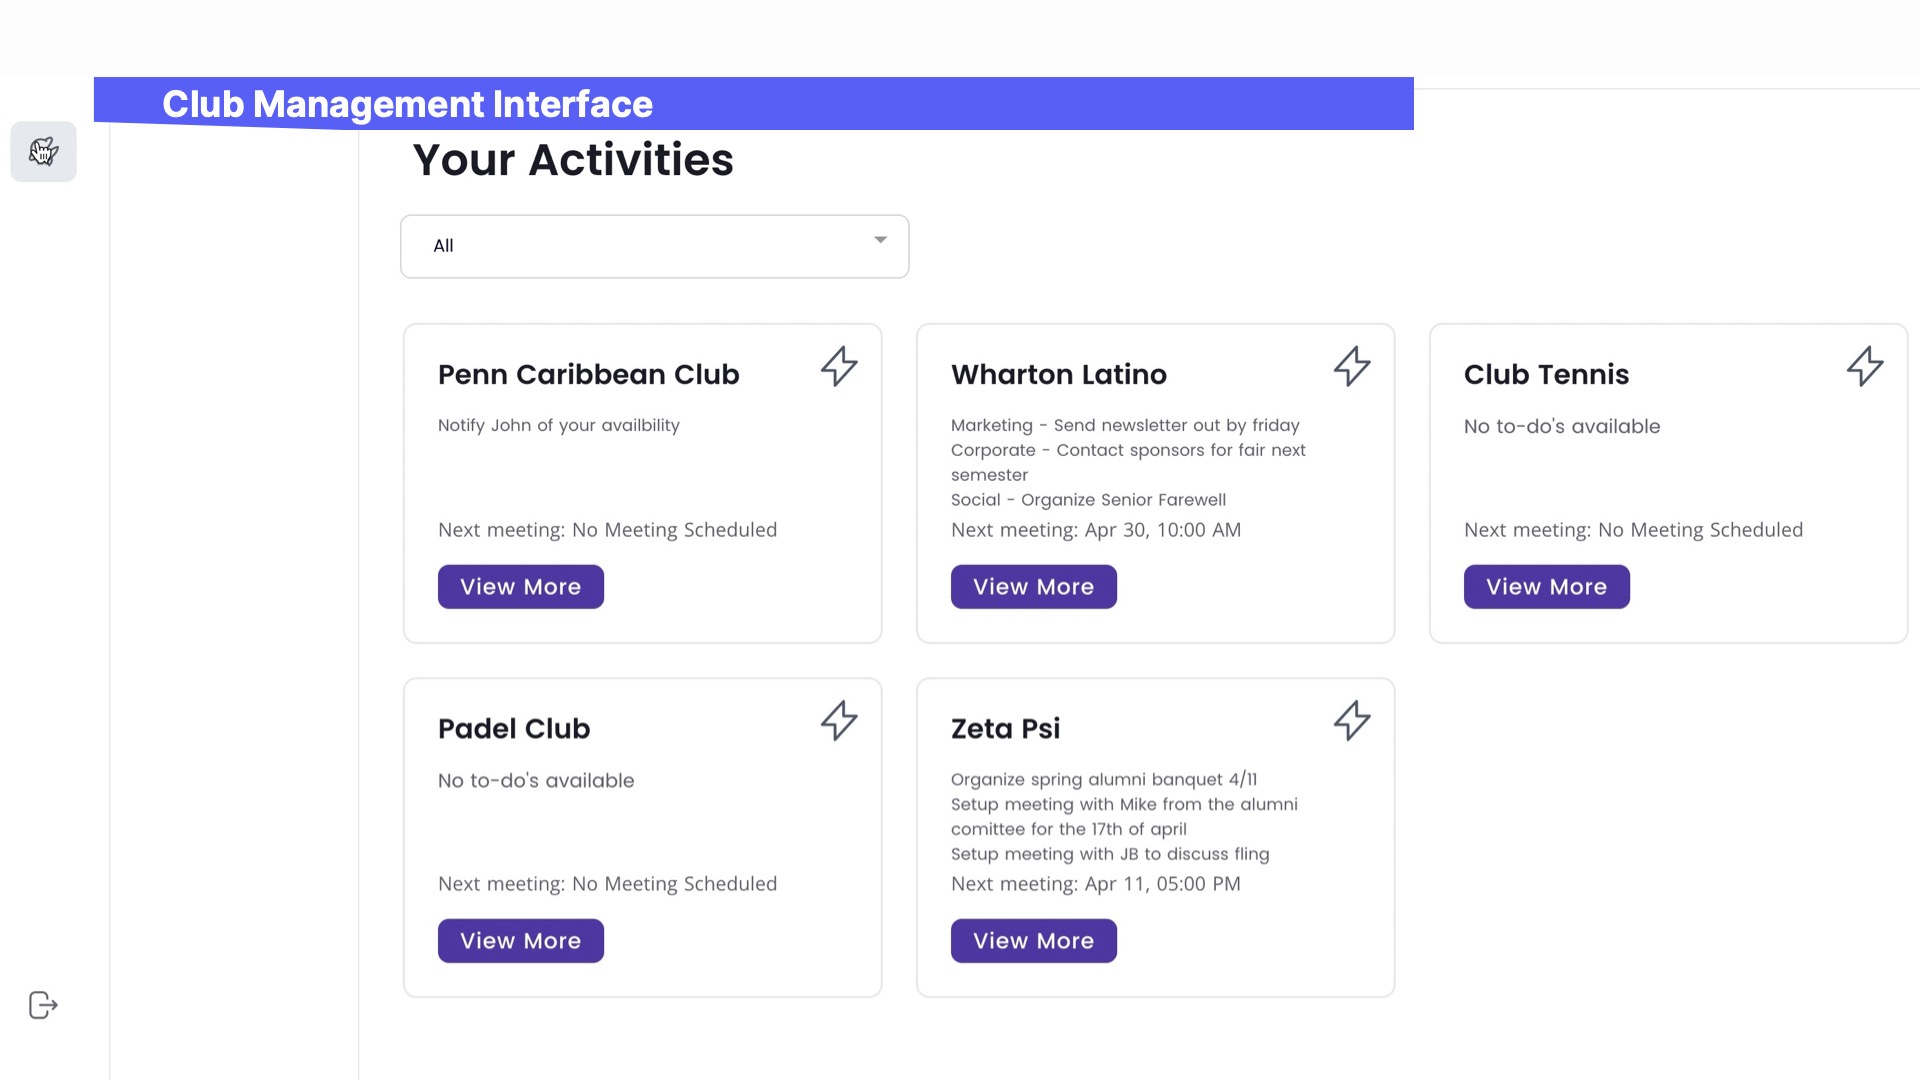Image resolution: width=1920 pixels, height=1080 pixels.
Task: Expand the filter using the dropdown arrow
Action: tap(880, 240)
